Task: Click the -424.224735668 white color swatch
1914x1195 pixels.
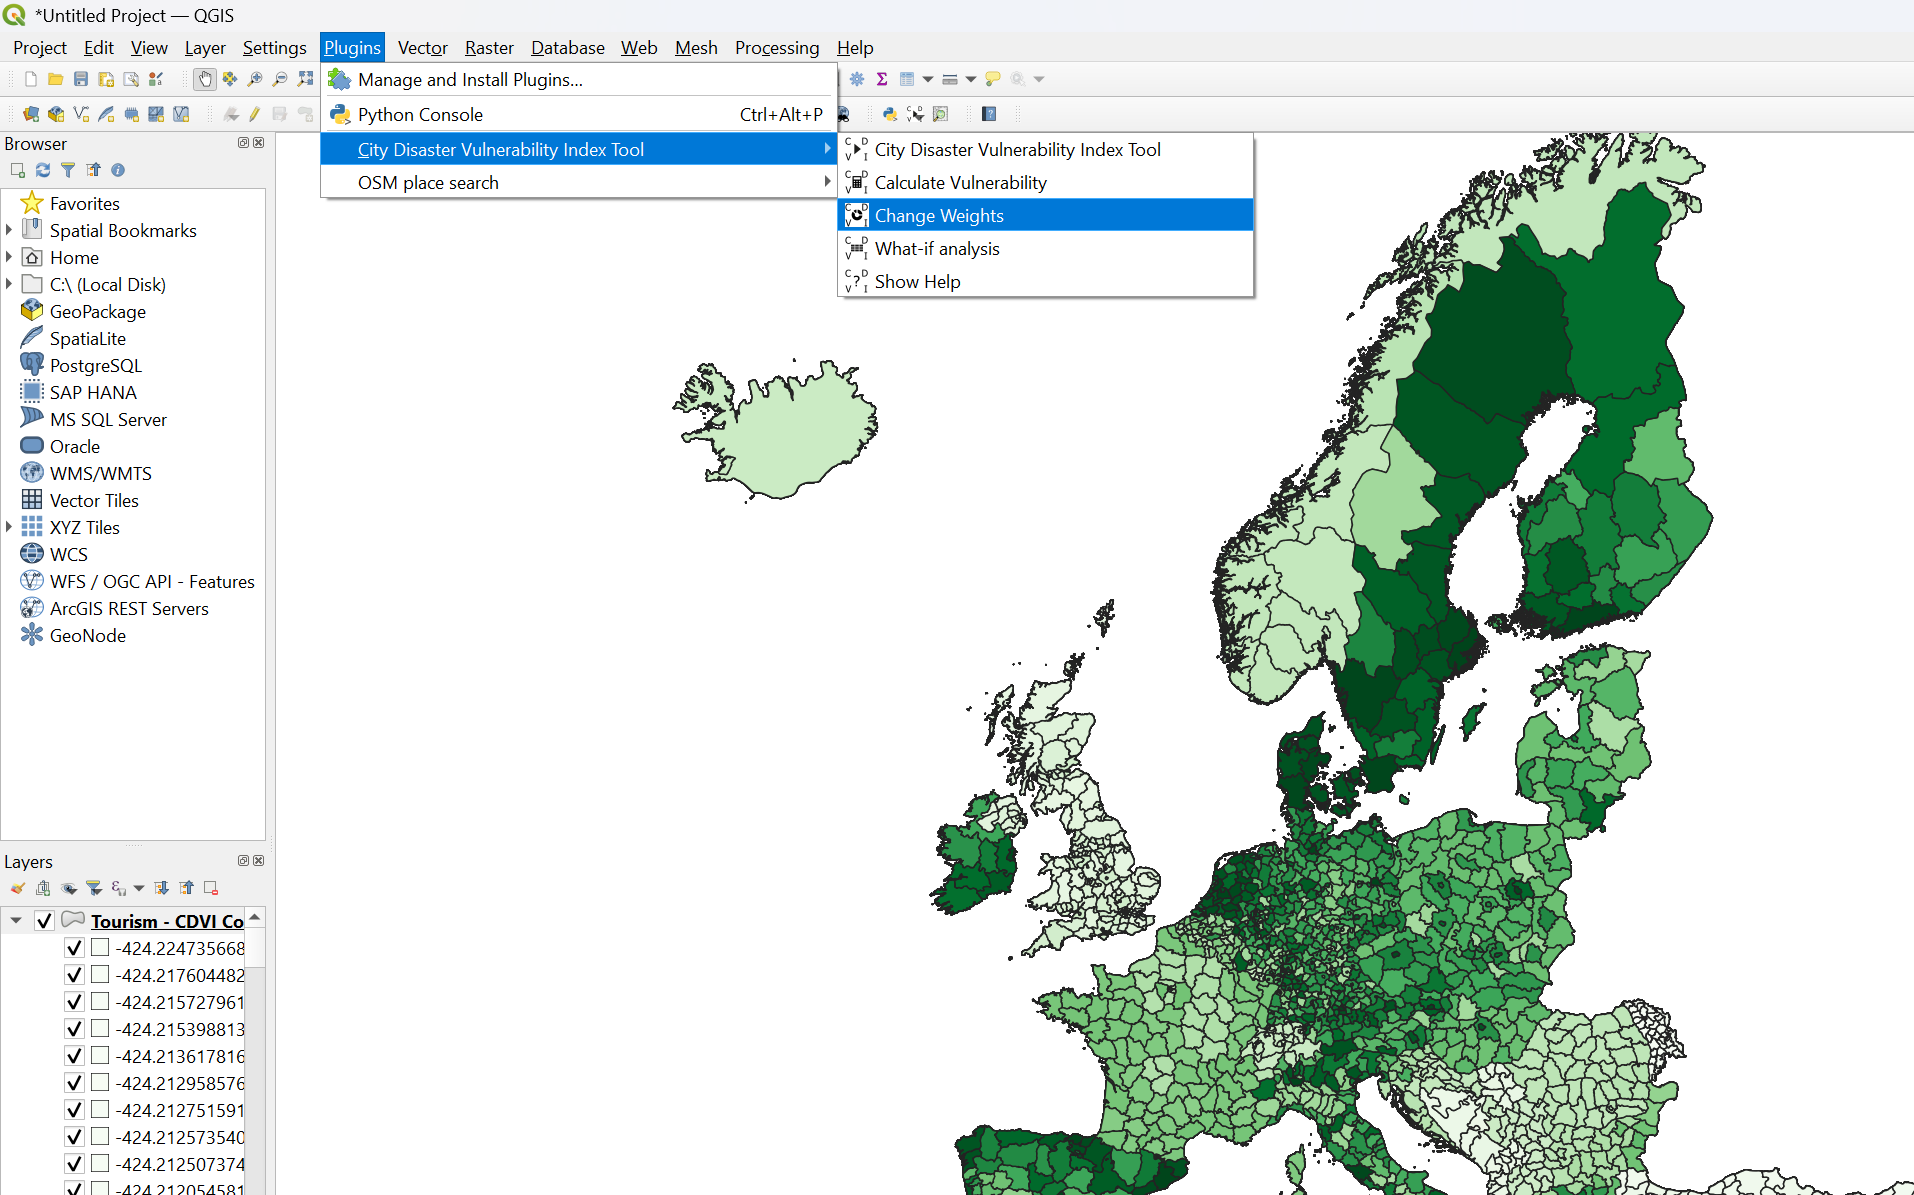Action: coord(100,947)
